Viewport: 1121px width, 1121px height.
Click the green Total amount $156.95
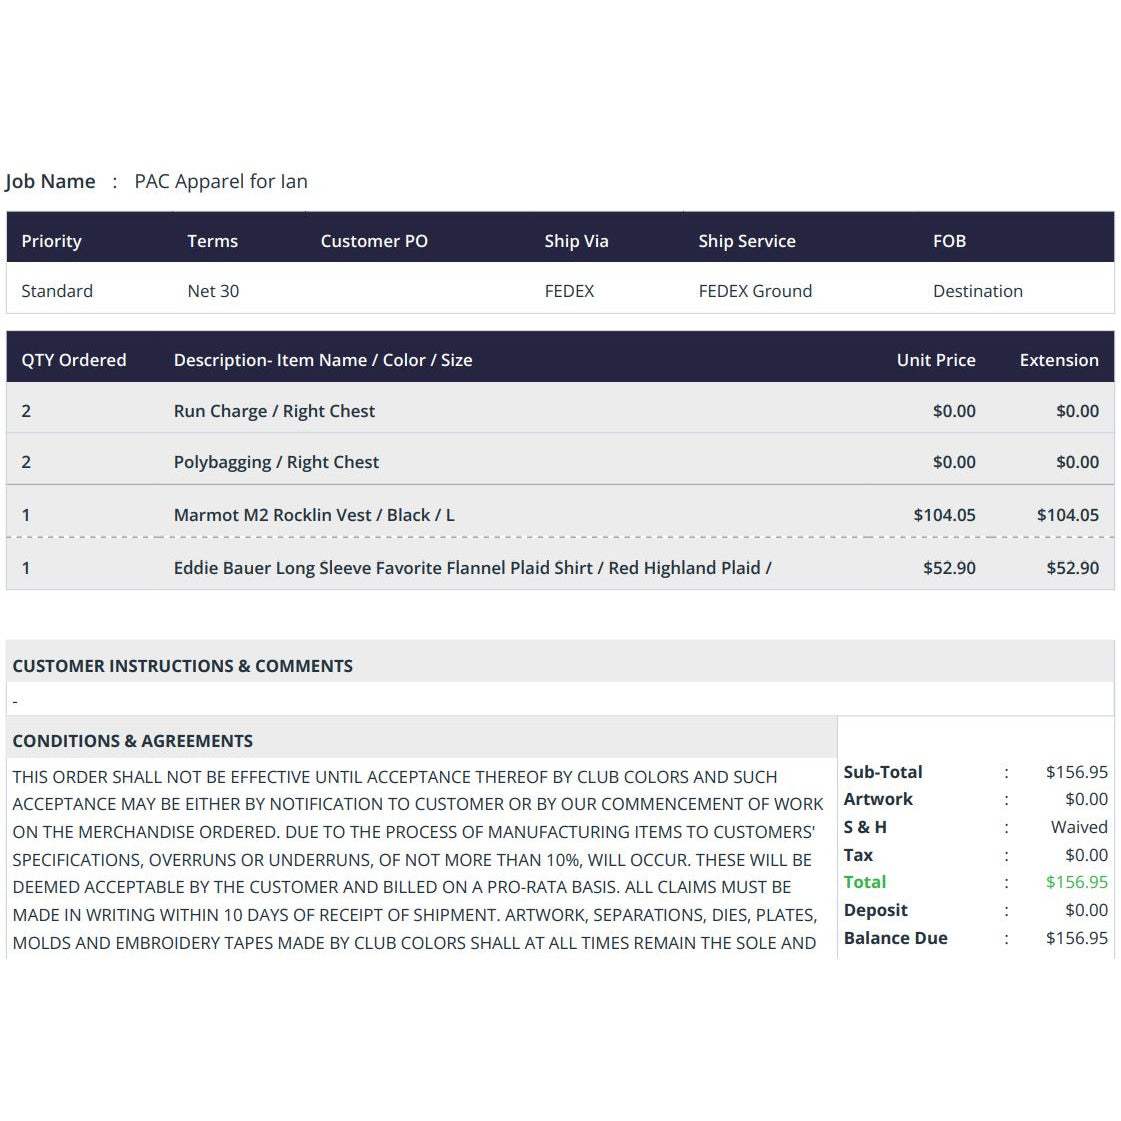pos(1077,882)
